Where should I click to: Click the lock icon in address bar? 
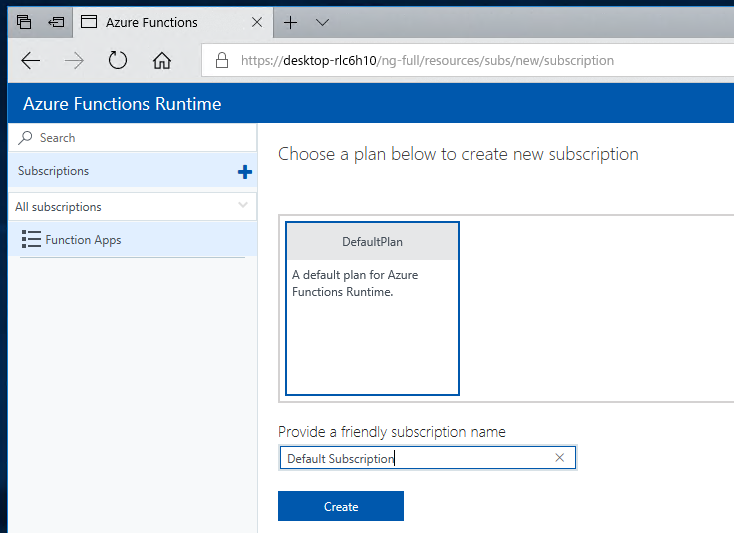tap(222, 60)
